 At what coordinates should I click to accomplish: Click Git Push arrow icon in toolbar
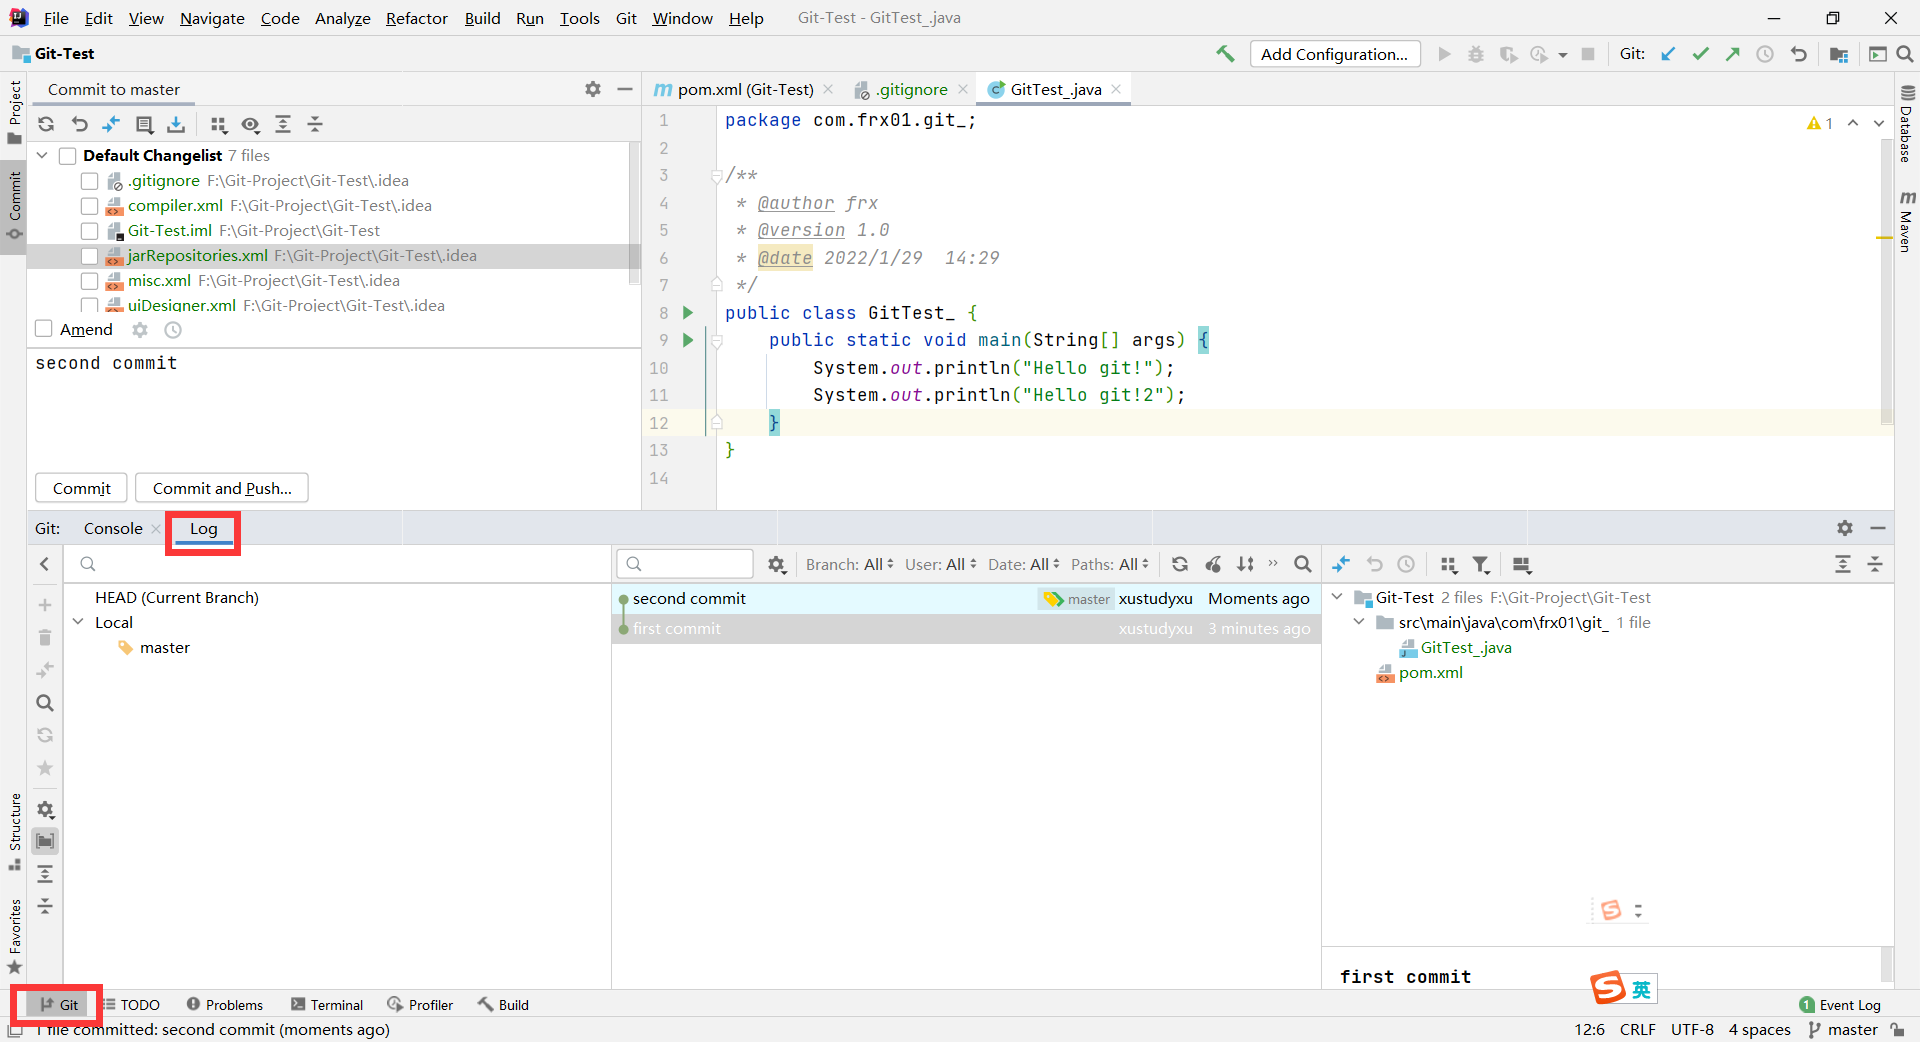point(1733,54)
